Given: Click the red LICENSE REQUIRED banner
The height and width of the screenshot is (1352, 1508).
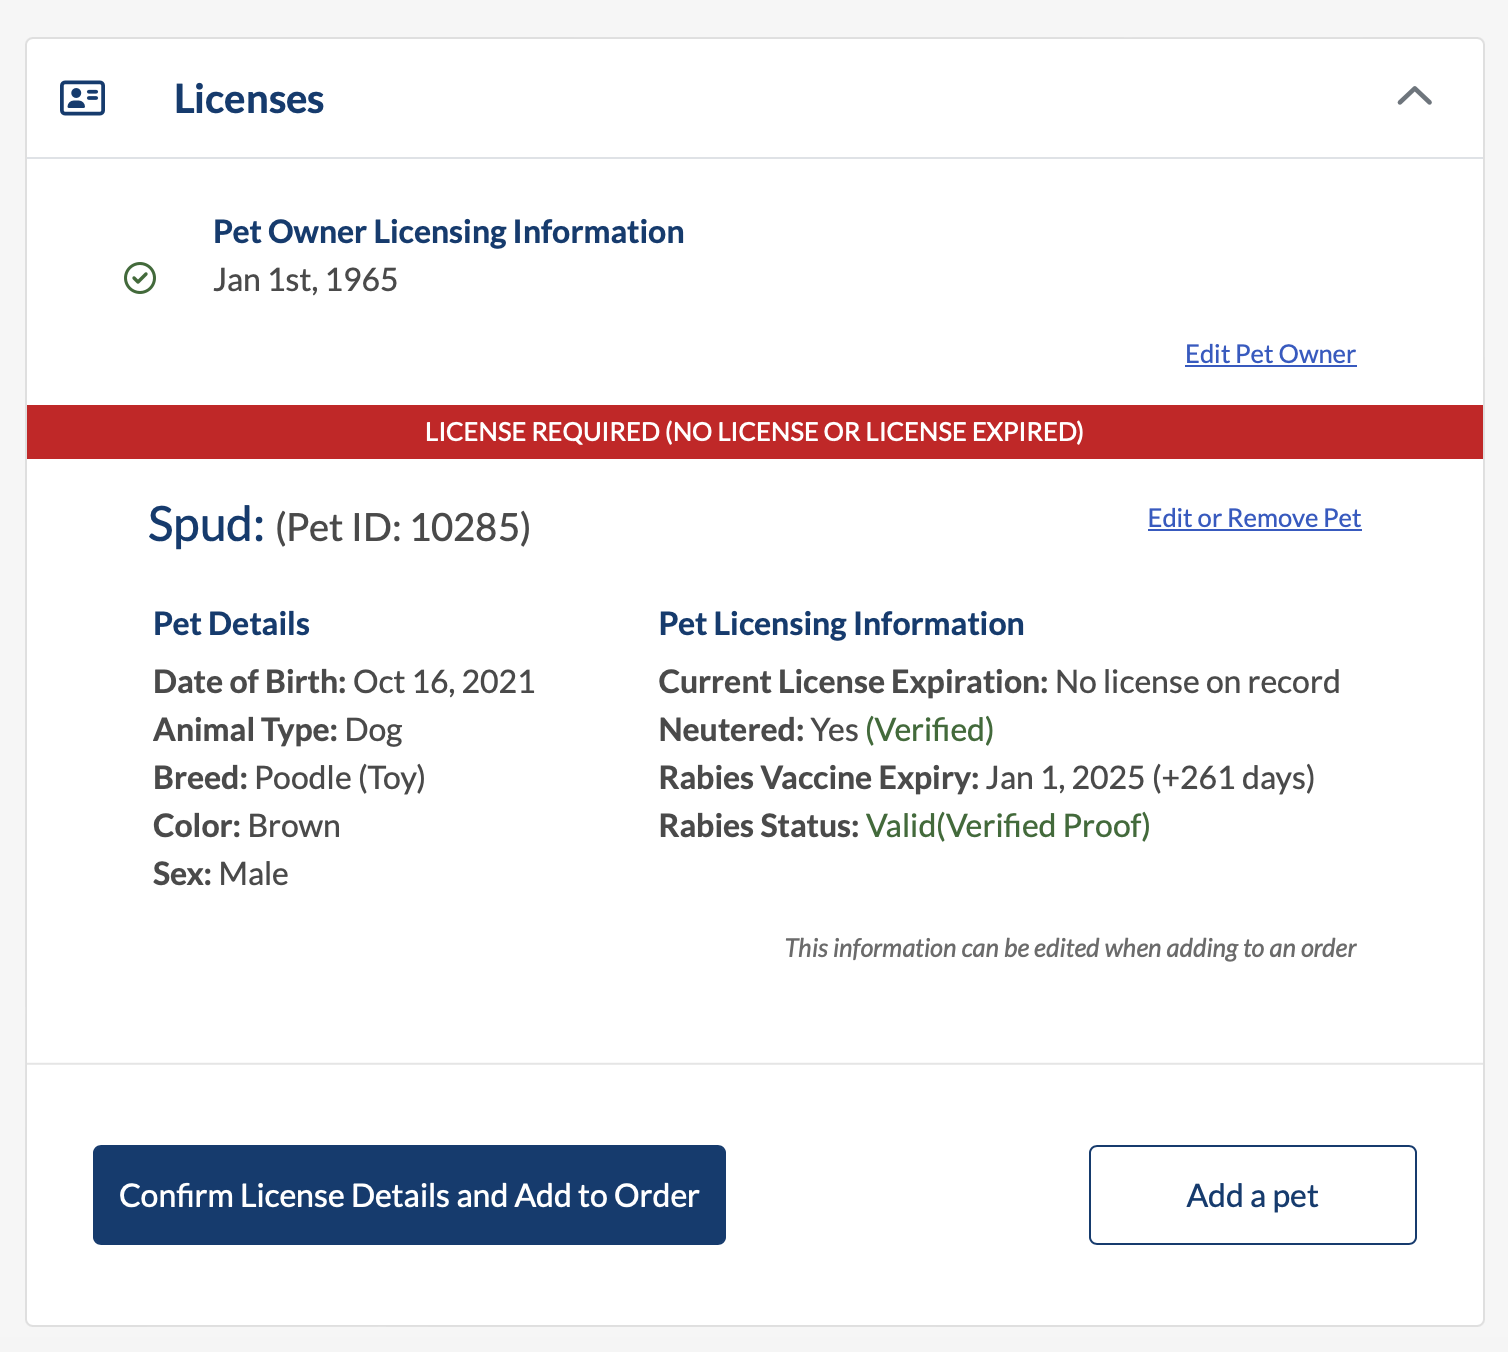Looking at the screenshot, I should click(x=754, y=432).
